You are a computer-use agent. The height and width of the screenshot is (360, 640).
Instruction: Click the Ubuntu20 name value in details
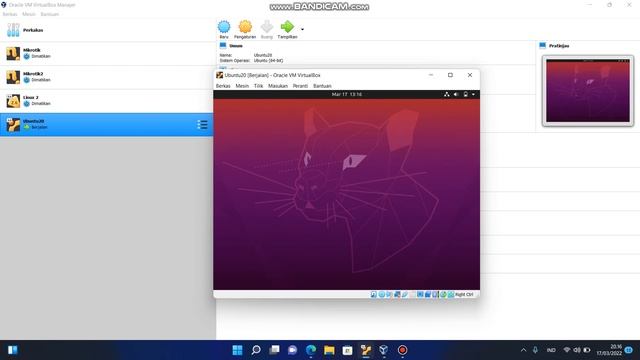coord(263,55)
